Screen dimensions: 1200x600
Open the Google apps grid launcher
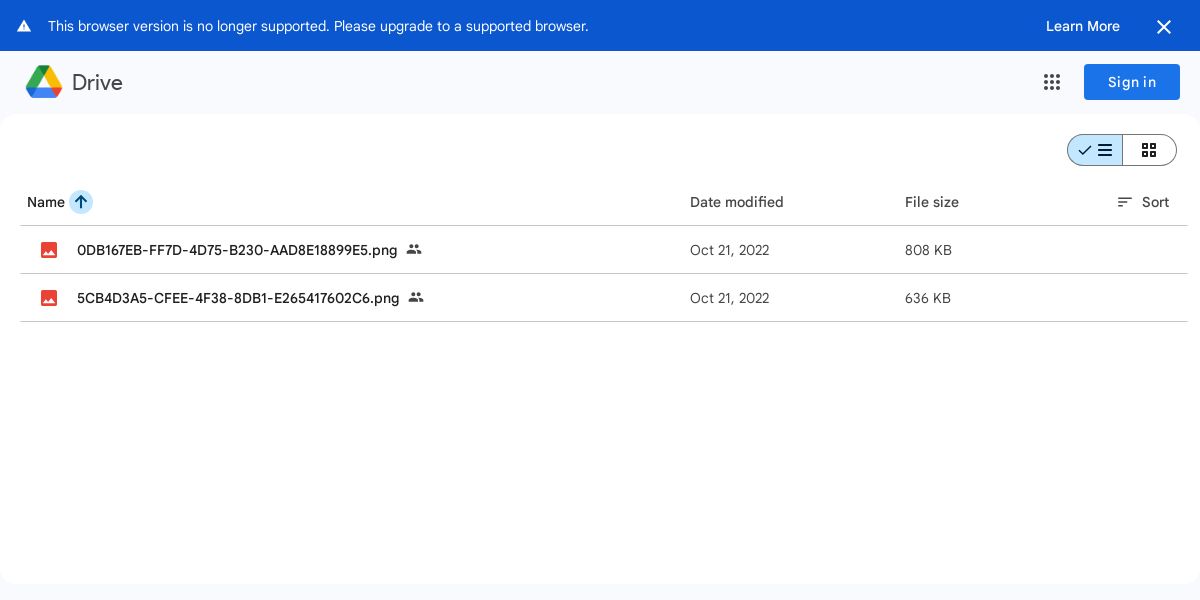pos(1052,82)
